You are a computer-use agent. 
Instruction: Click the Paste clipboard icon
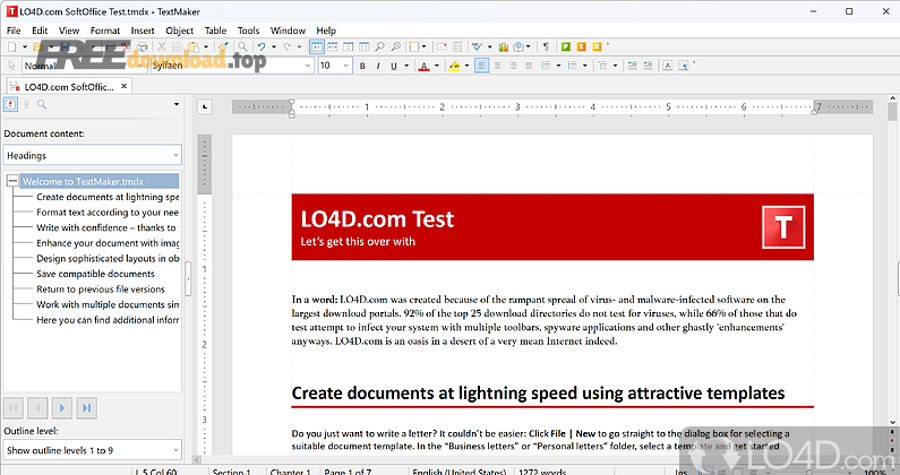tap(194, 47)
